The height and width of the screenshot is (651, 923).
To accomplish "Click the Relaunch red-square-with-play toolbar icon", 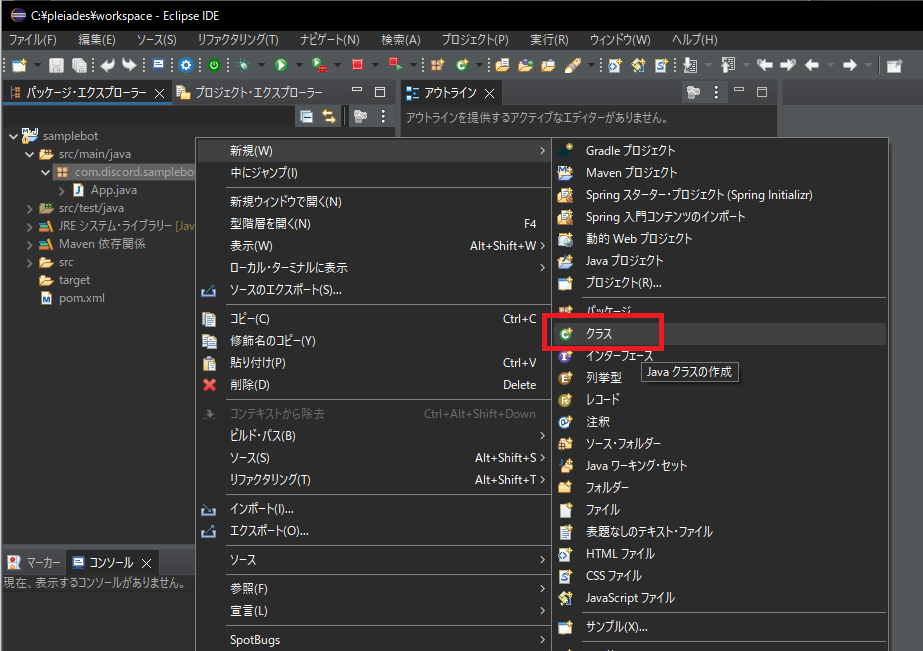I will tap(396, 64).
